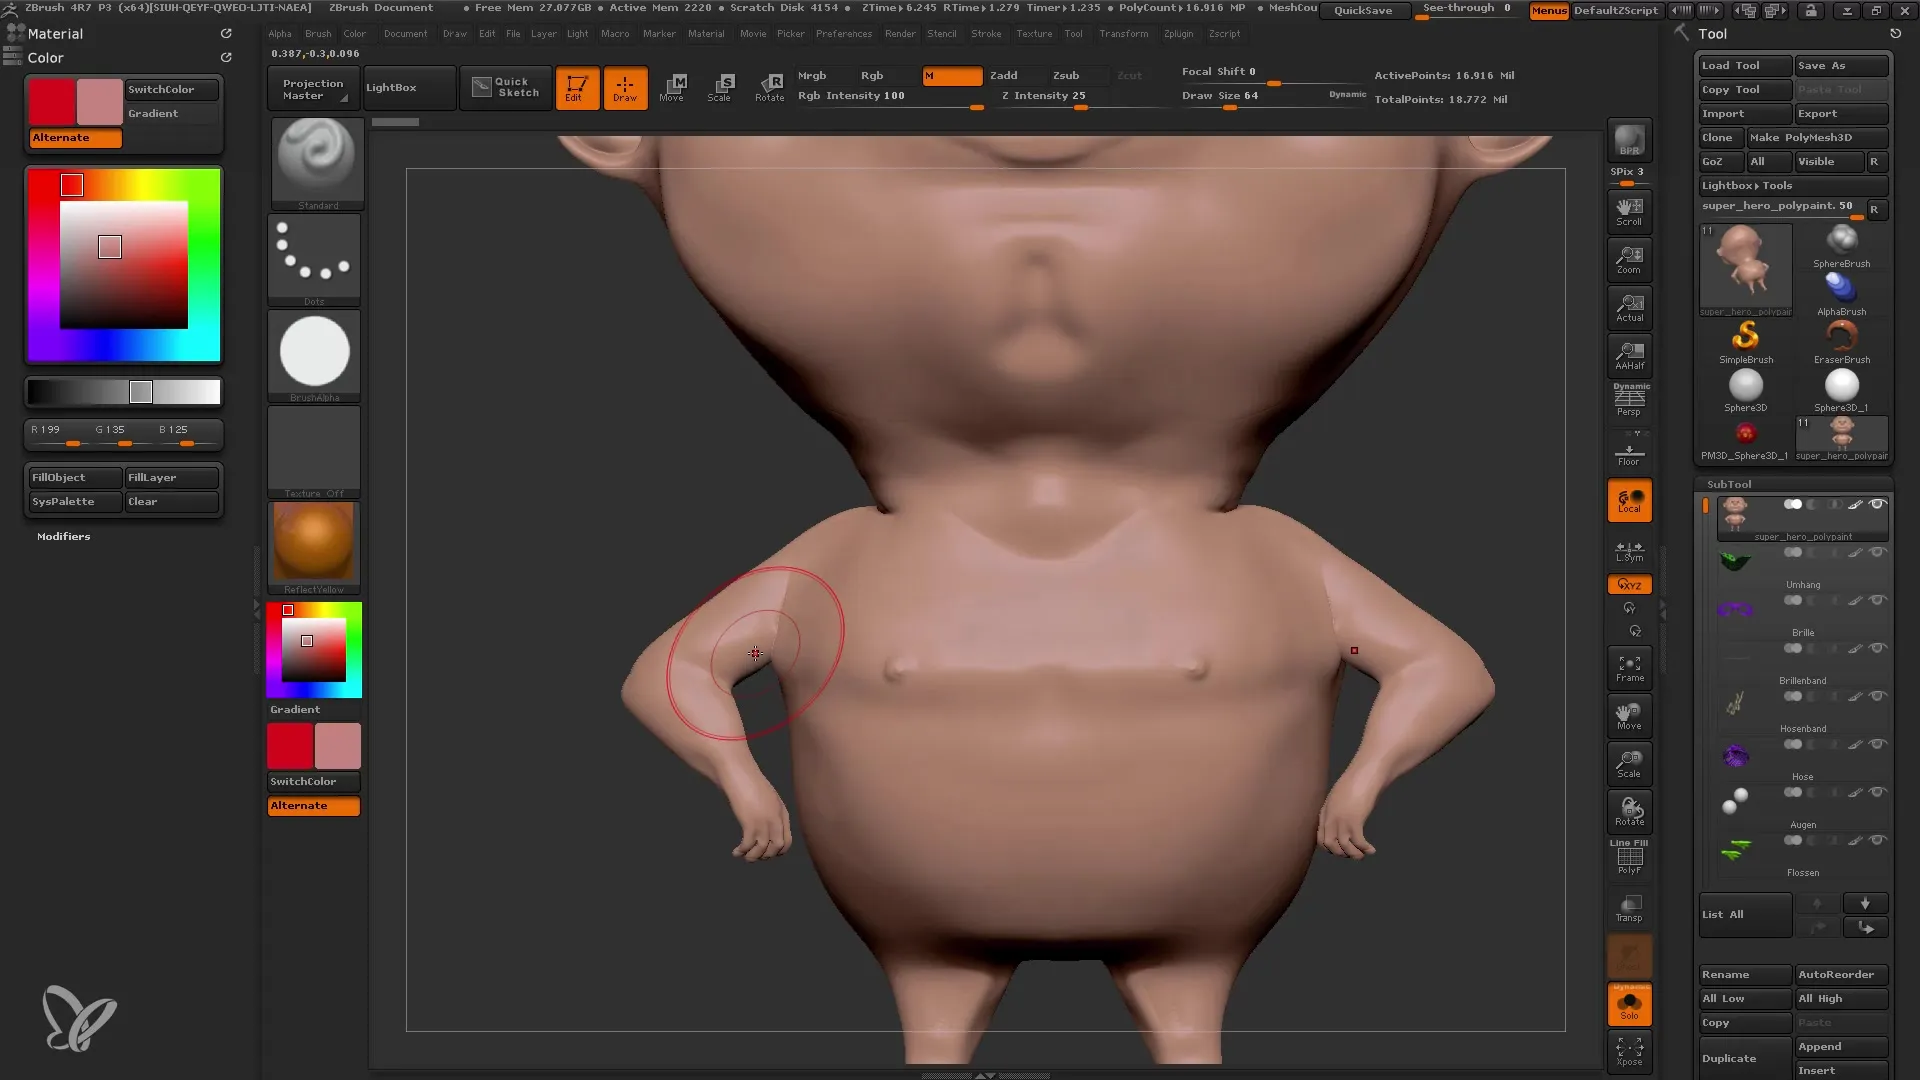Expand the Modifiers section
The image size is (1920, 1080).
click(63, 535)
